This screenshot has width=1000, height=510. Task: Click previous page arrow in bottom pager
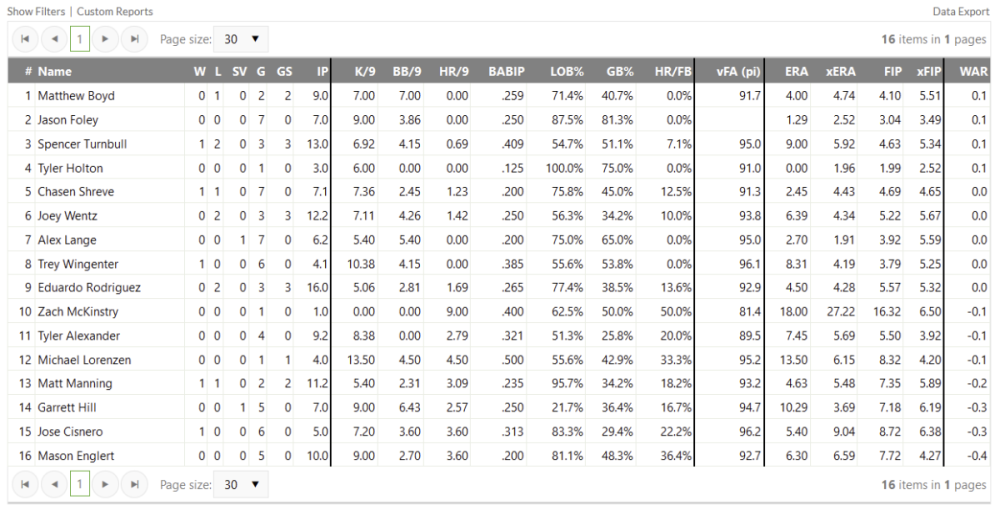click(x=54, y=485)
